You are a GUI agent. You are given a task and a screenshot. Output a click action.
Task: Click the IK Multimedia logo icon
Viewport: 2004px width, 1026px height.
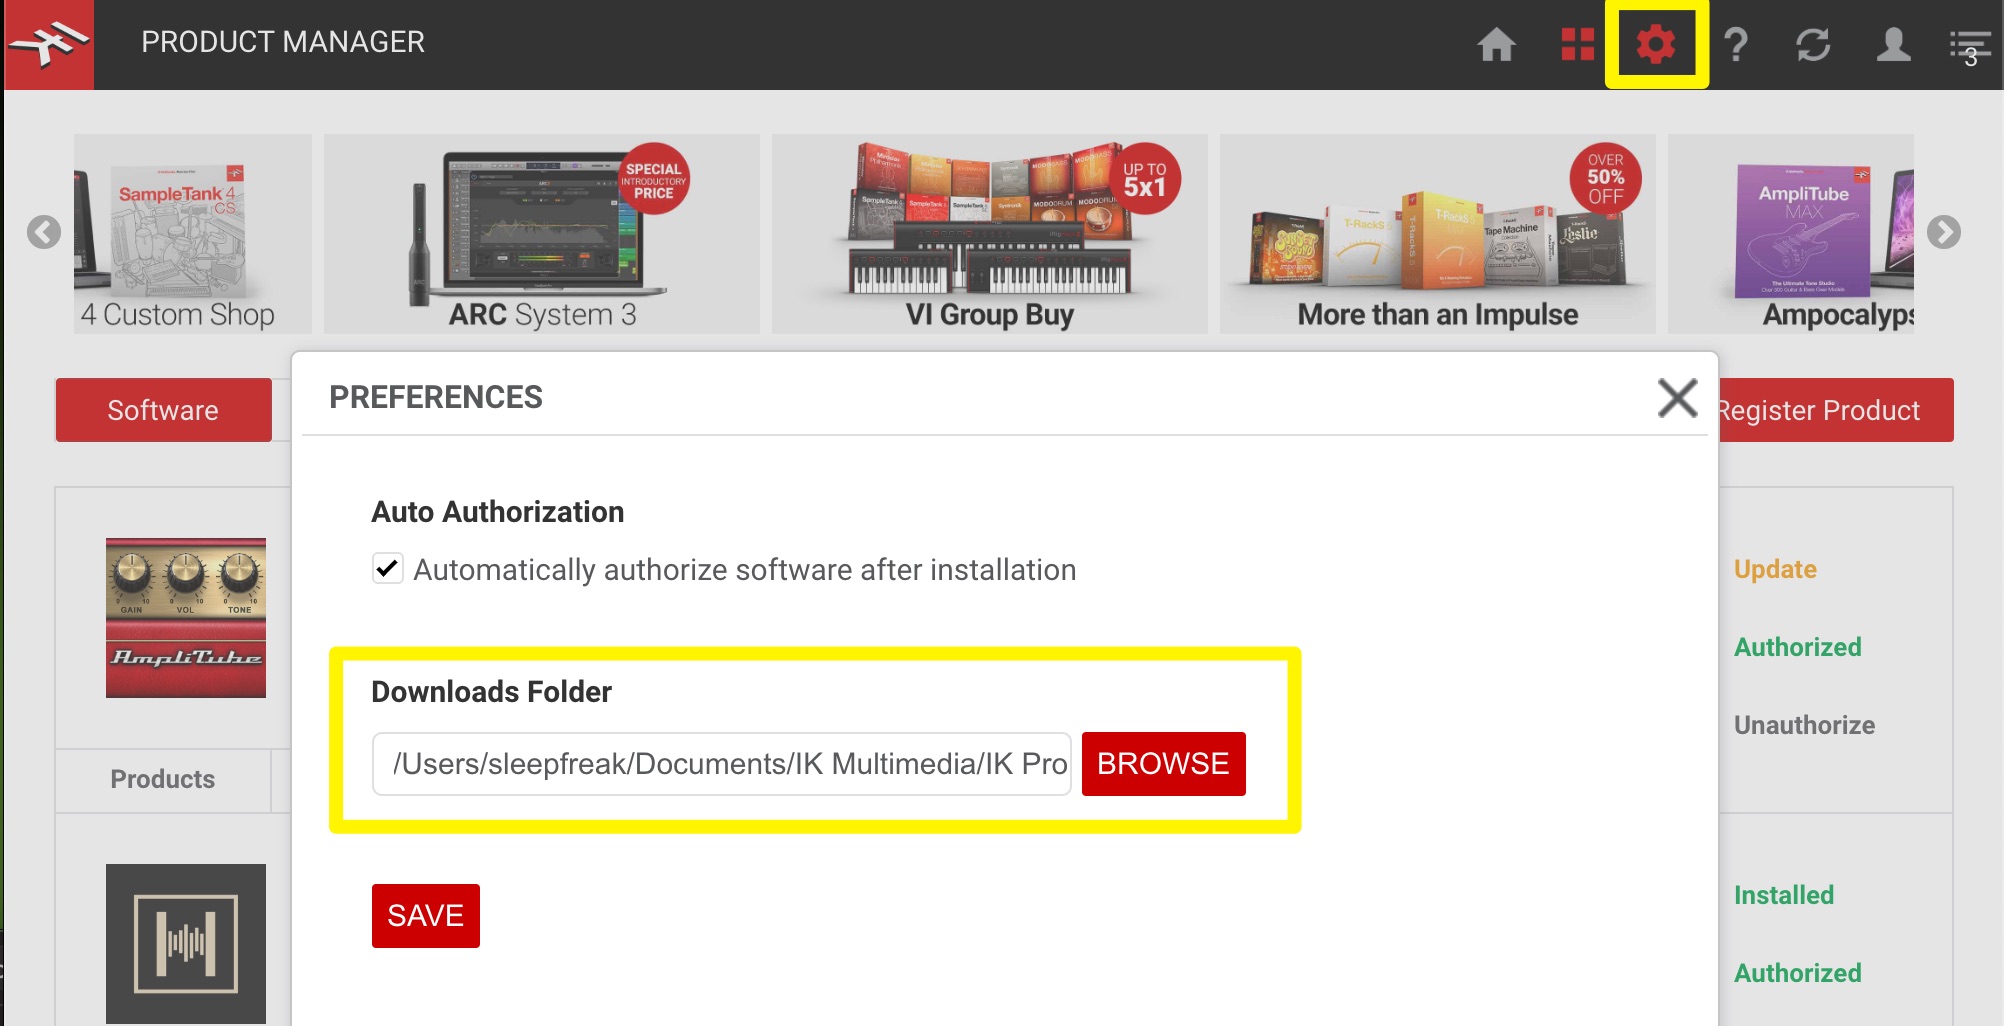pos(49,45)
